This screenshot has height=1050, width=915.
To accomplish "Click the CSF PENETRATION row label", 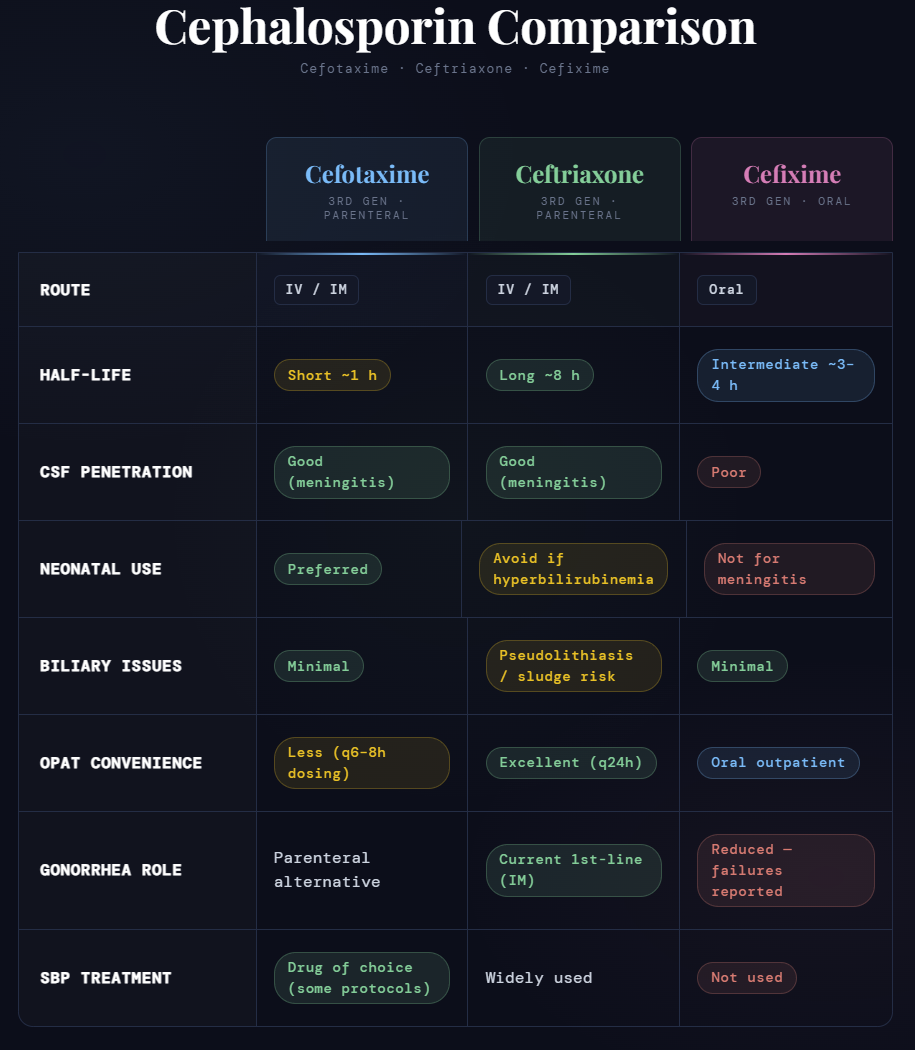I will click(116, 472).
